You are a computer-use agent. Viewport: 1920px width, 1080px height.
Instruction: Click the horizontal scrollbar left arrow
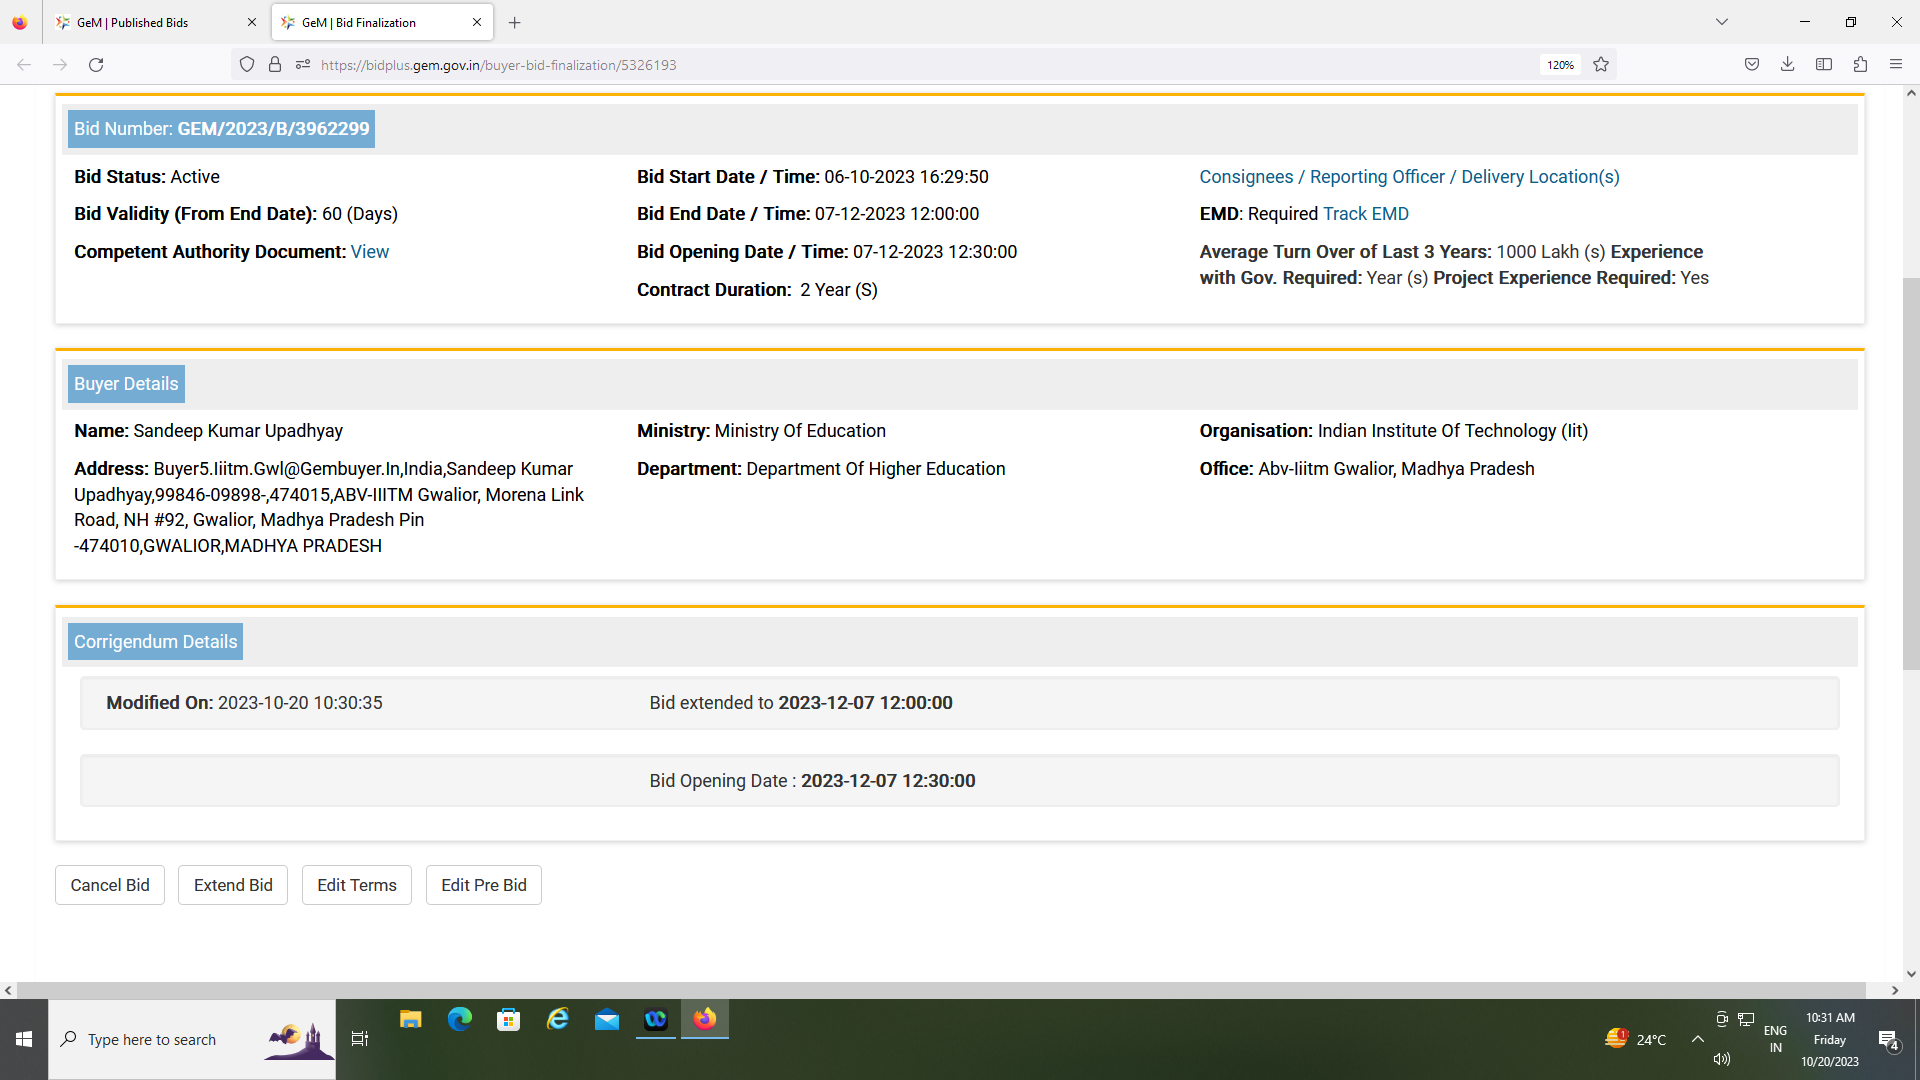click(x=8, y=990)
